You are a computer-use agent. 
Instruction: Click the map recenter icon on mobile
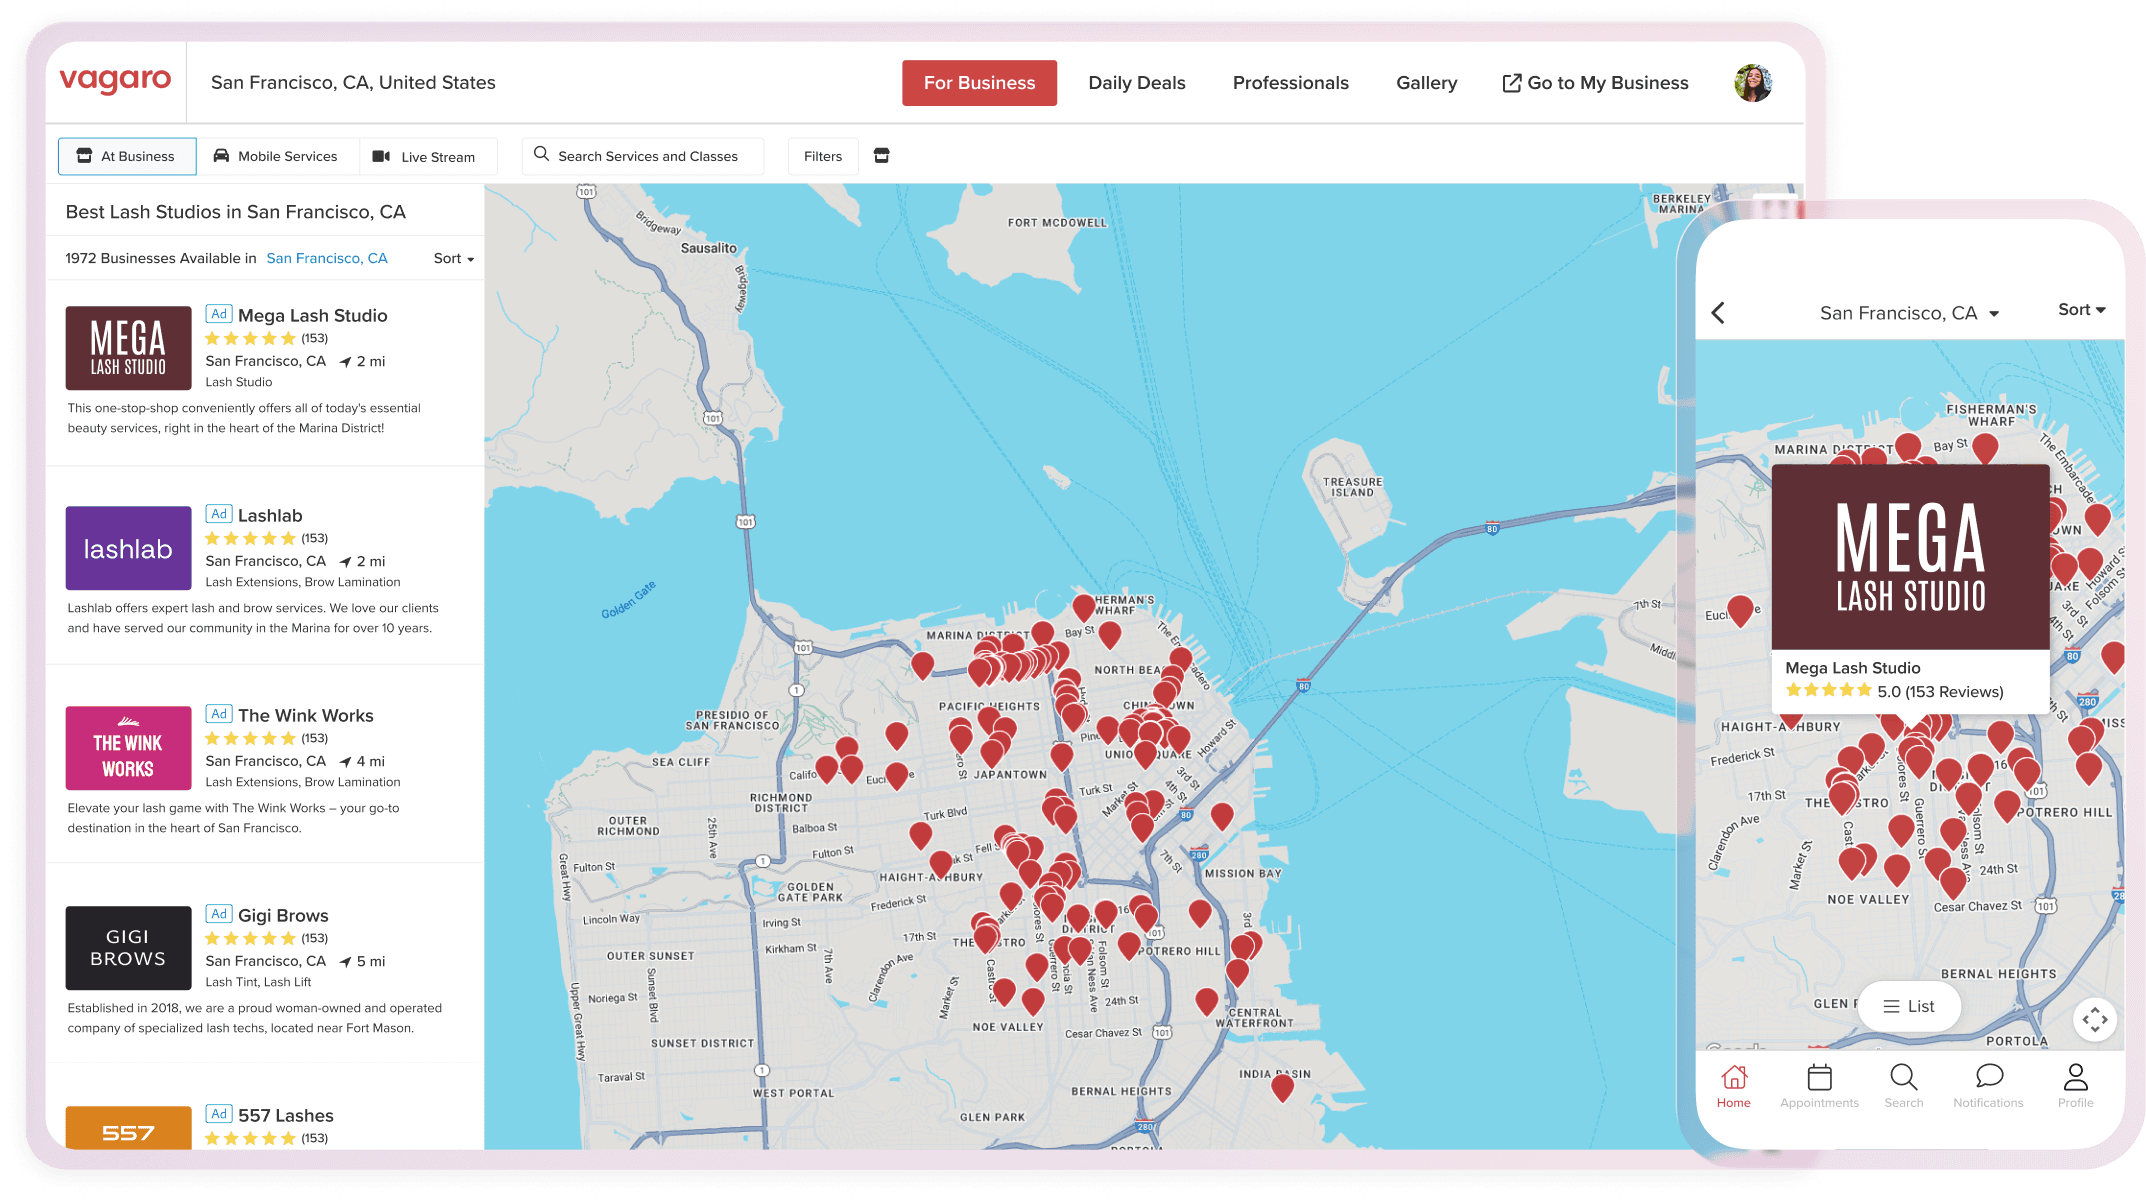tap(2094, 1020)
